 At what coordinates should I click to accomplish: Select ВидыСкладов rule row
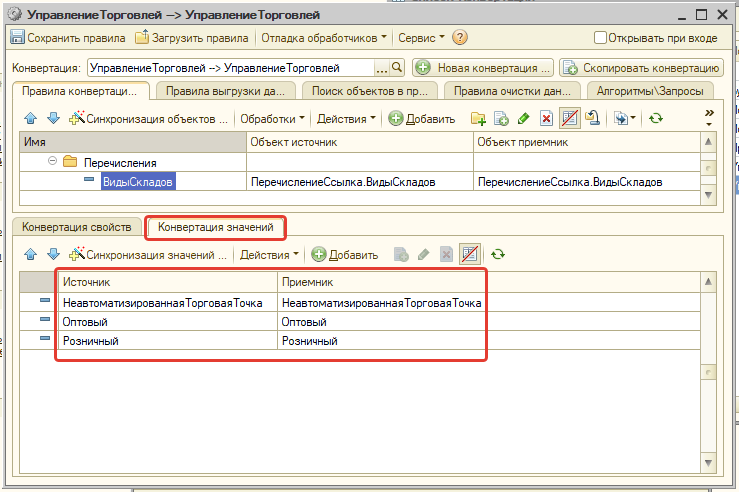click(x=138, y=182)
